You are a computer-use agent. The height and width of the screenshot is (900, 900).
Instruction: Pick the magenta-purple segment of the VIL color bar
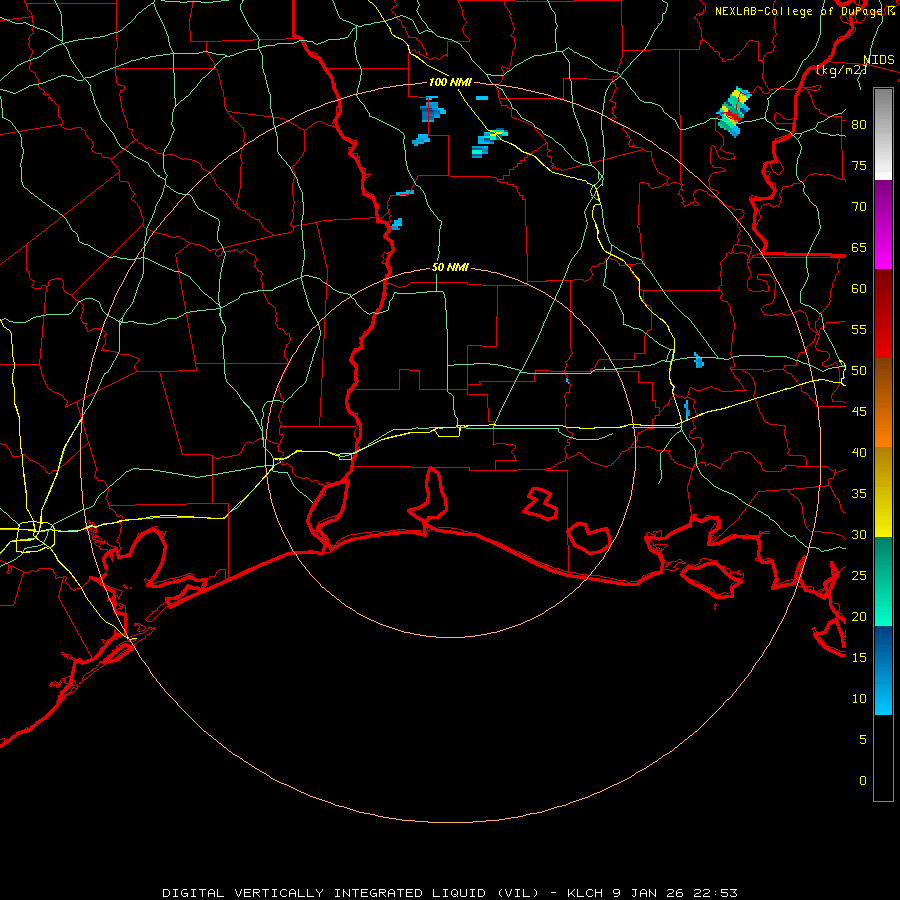pyautogui.click(x=883, y=225)
